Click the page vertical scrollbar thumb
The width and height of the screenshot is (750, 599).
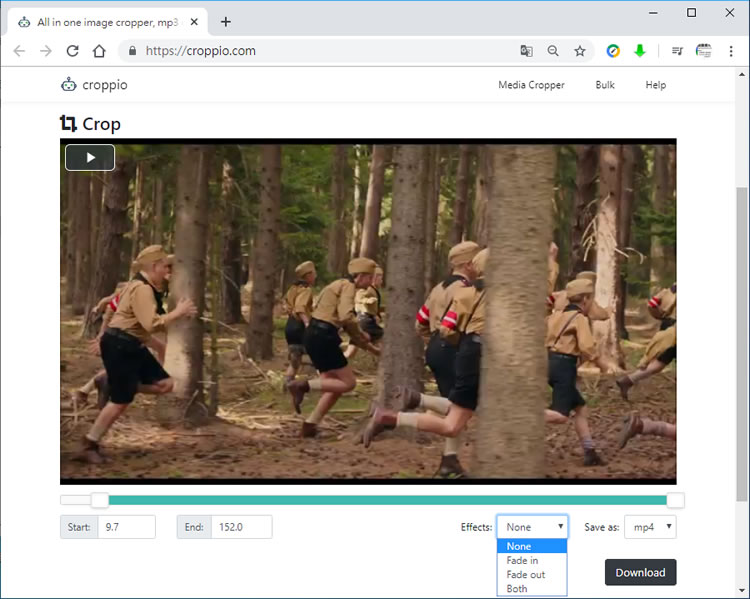pyautogui.click(x=742, y=344)
